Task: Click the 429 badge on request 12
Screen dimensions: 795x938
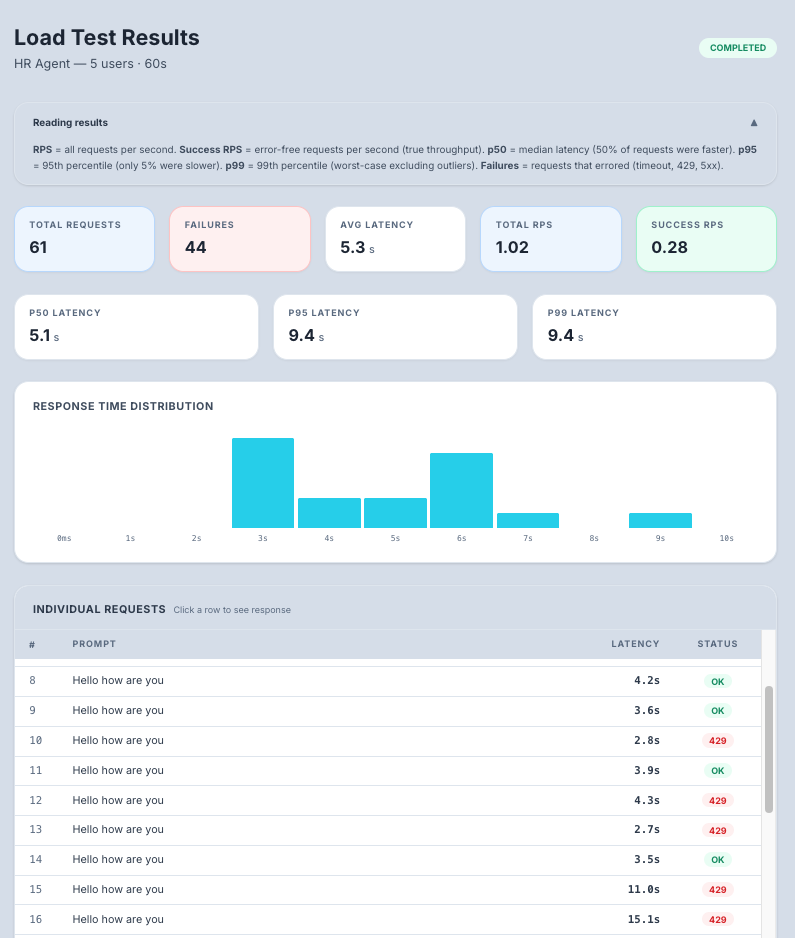Action: coord(718,800)
